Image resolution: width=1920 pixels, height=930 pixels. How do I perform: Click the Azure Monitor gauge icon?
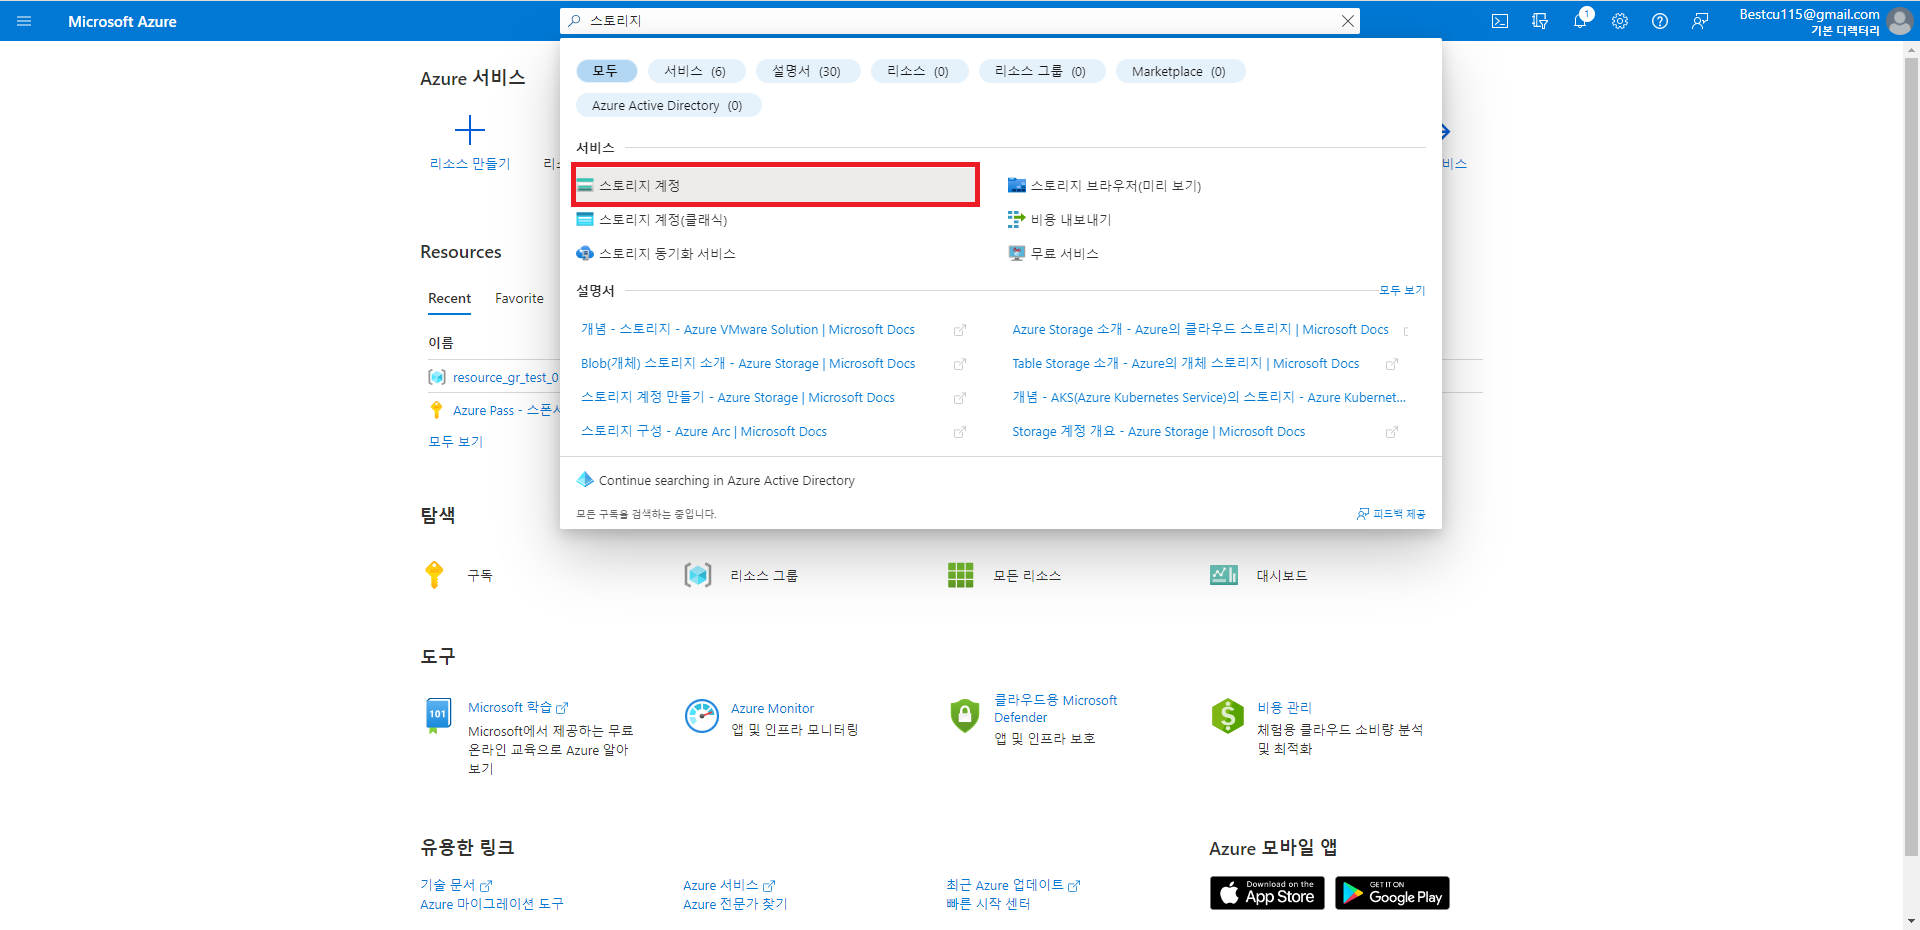pos(702,716)
